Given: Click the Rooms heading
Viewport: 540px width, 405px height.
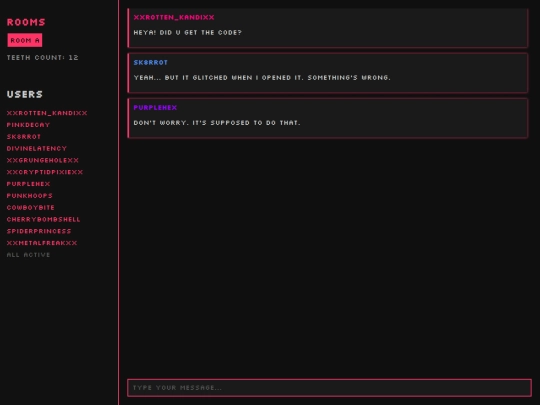Looking at the screenshot, I should [26, 22].
